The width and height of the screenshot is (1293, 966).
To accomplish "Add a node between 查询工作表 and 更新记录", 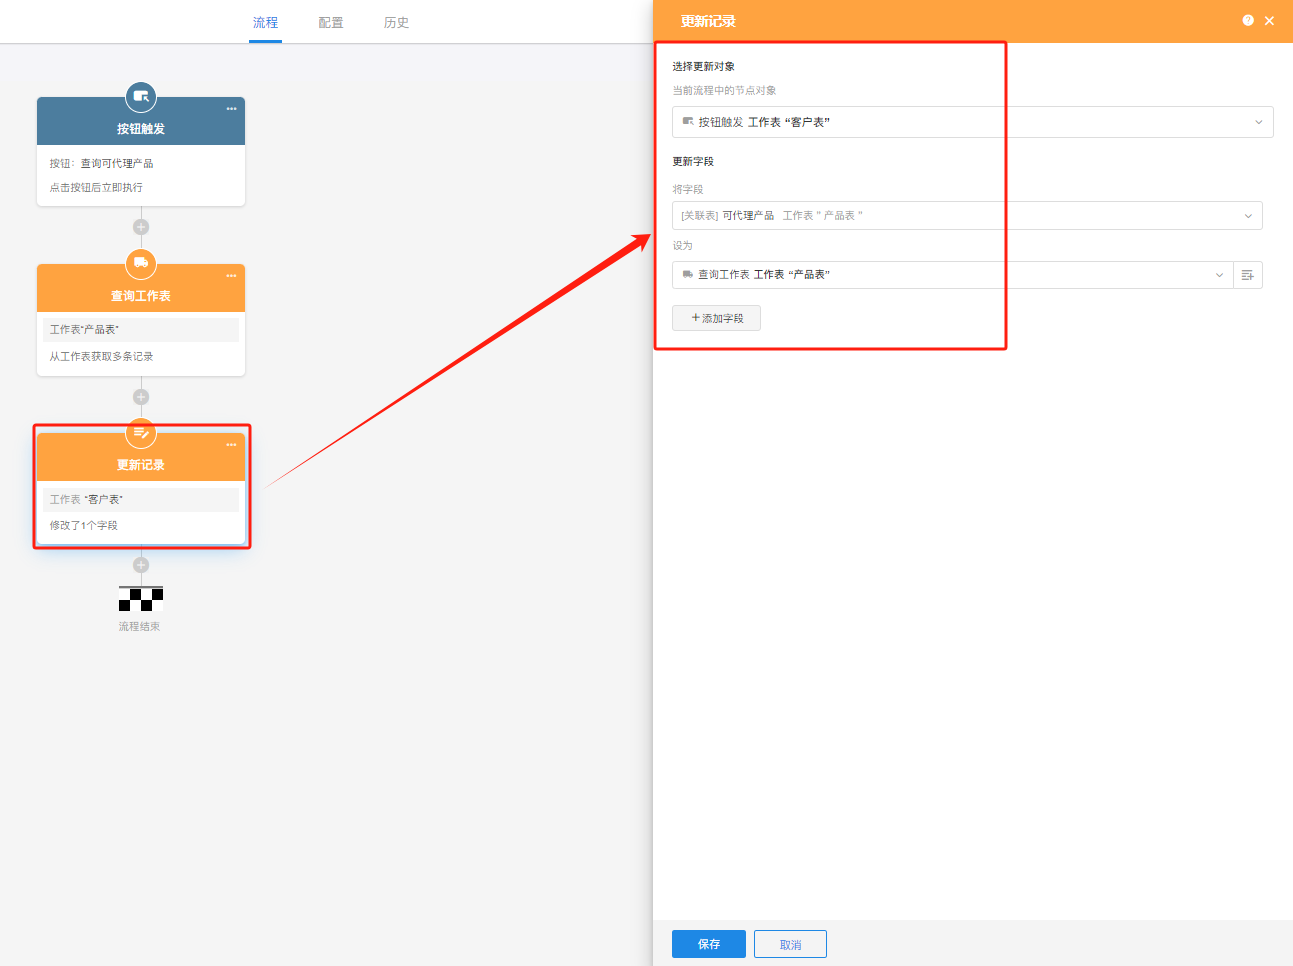I will pos(141,397).
